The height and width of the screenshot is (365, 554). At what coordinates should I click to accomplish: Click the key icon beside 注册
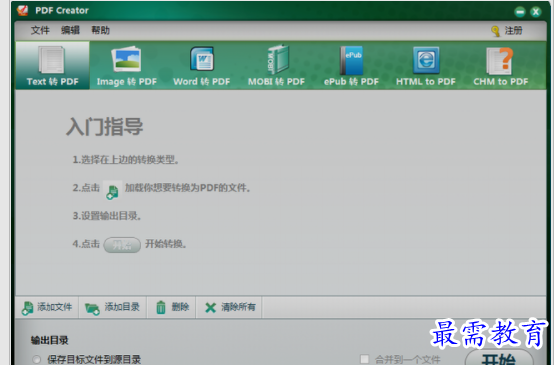pyautogui.click(x=495, y=31)
